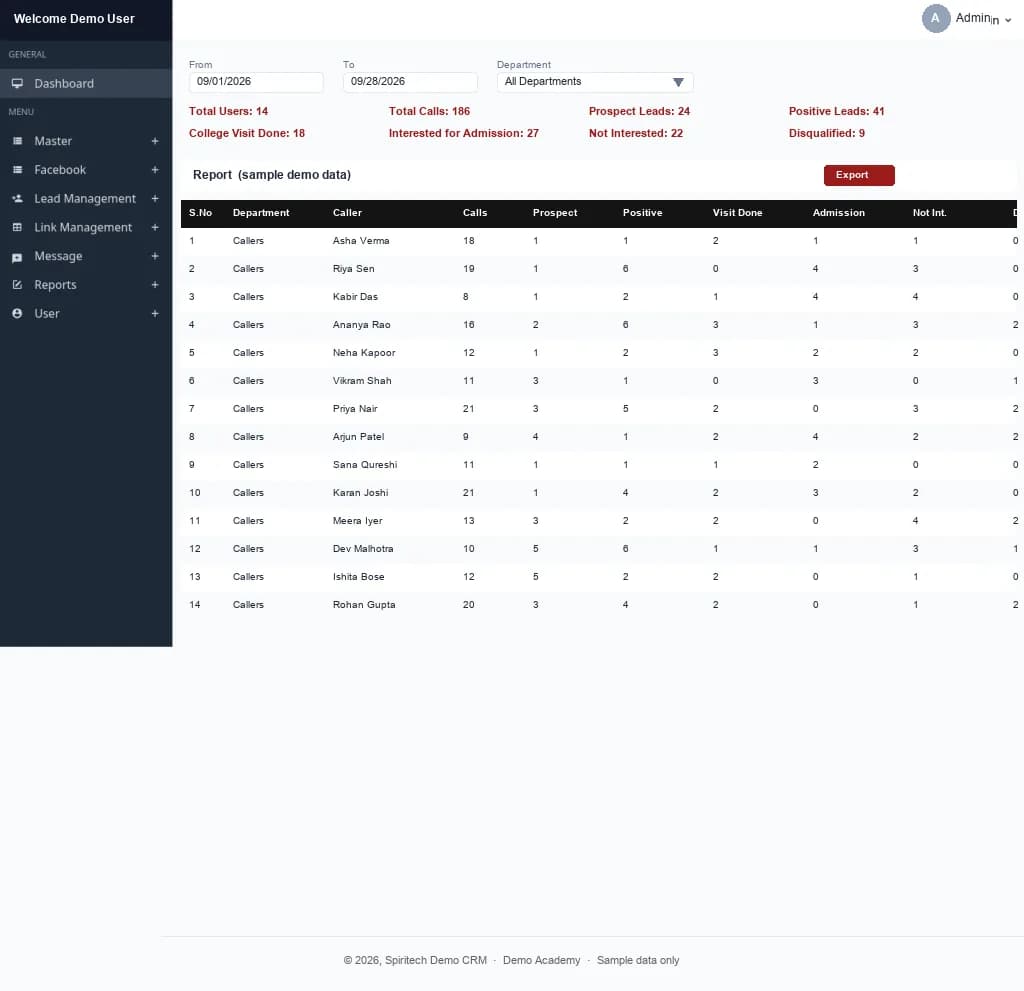
Task: Click the Calls column header
Action: click(x=475, y=213)
